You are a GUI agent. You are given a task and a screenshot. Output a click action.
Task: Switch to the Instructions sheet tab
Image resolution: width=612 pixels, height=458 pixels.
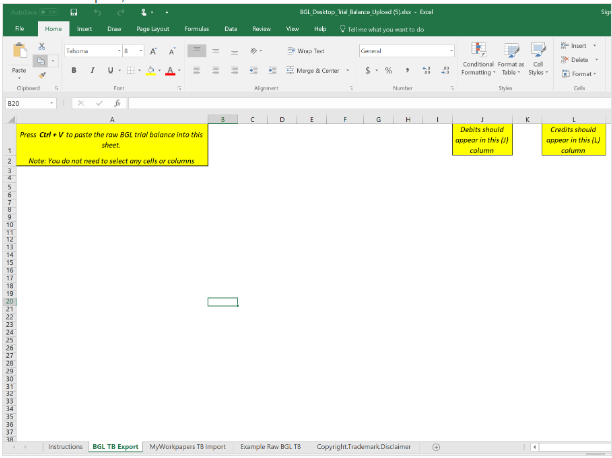65,446
